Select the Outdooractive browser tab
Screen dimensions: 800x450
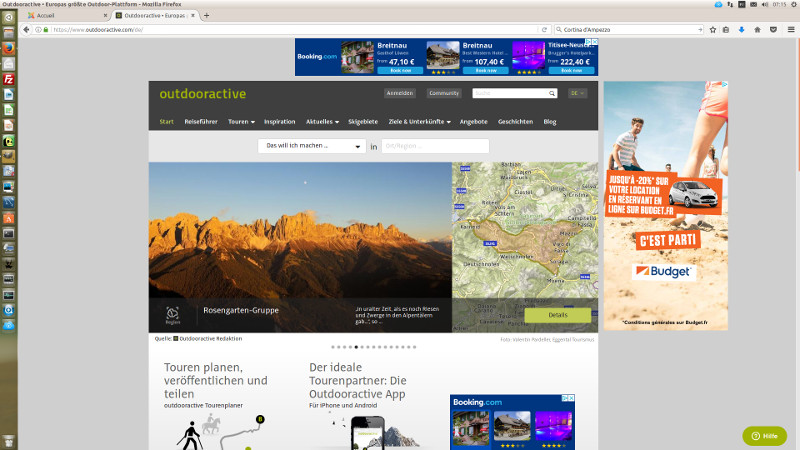155,15
